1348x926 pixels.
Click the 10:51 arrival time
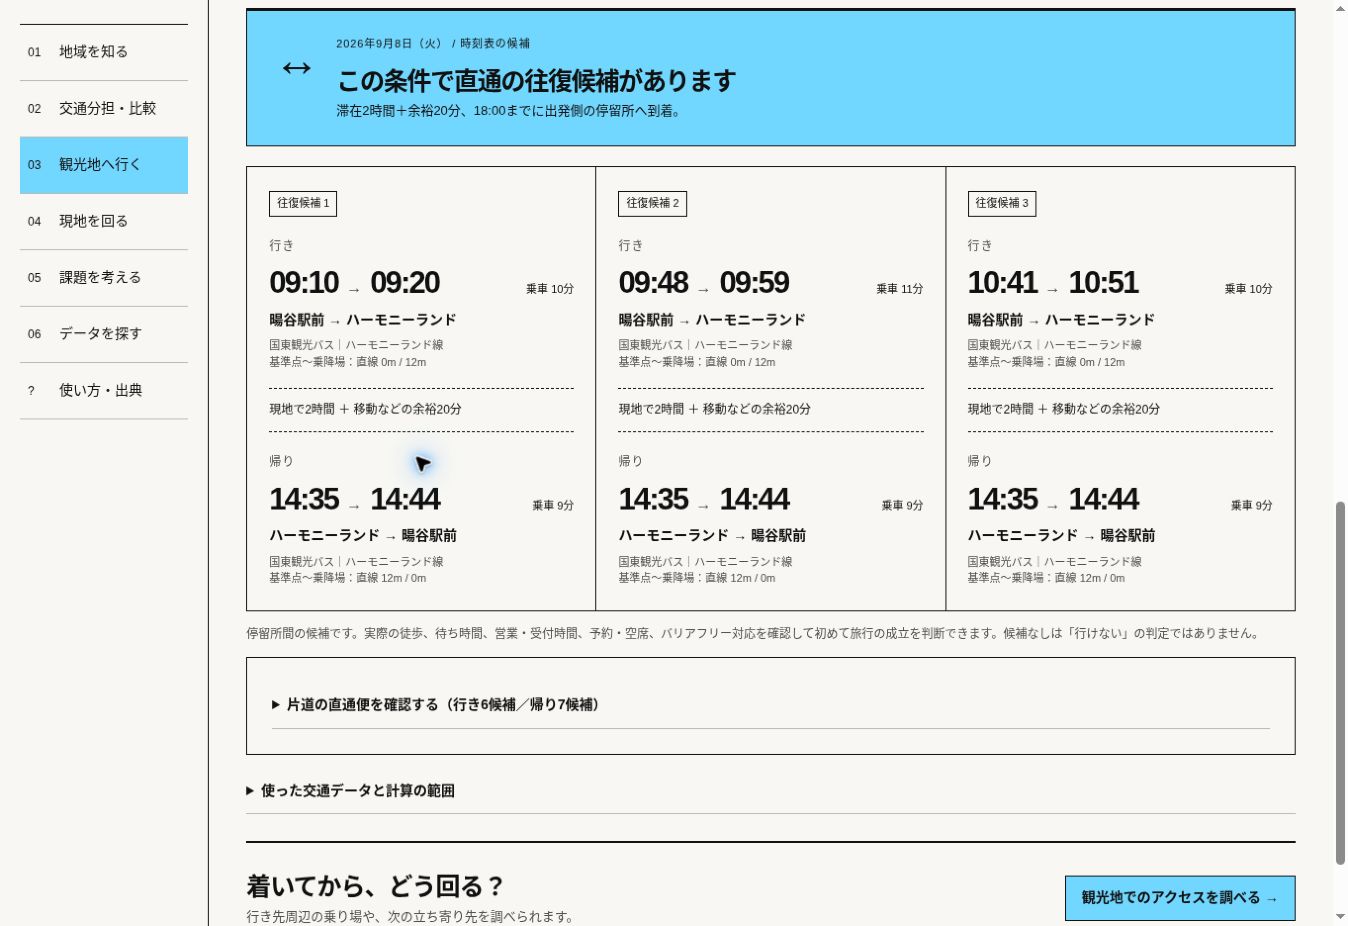(1104, 283)
